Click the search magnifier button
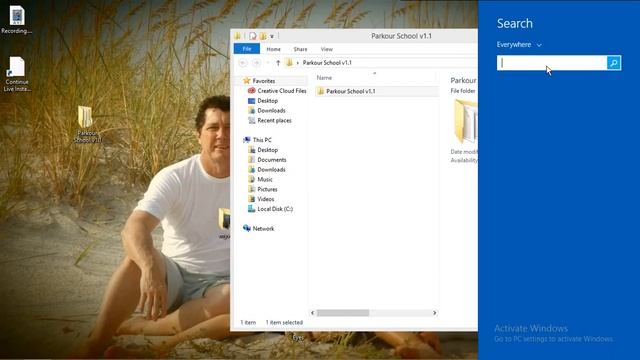This screenshot has width=640, height=360. point(614,63)
